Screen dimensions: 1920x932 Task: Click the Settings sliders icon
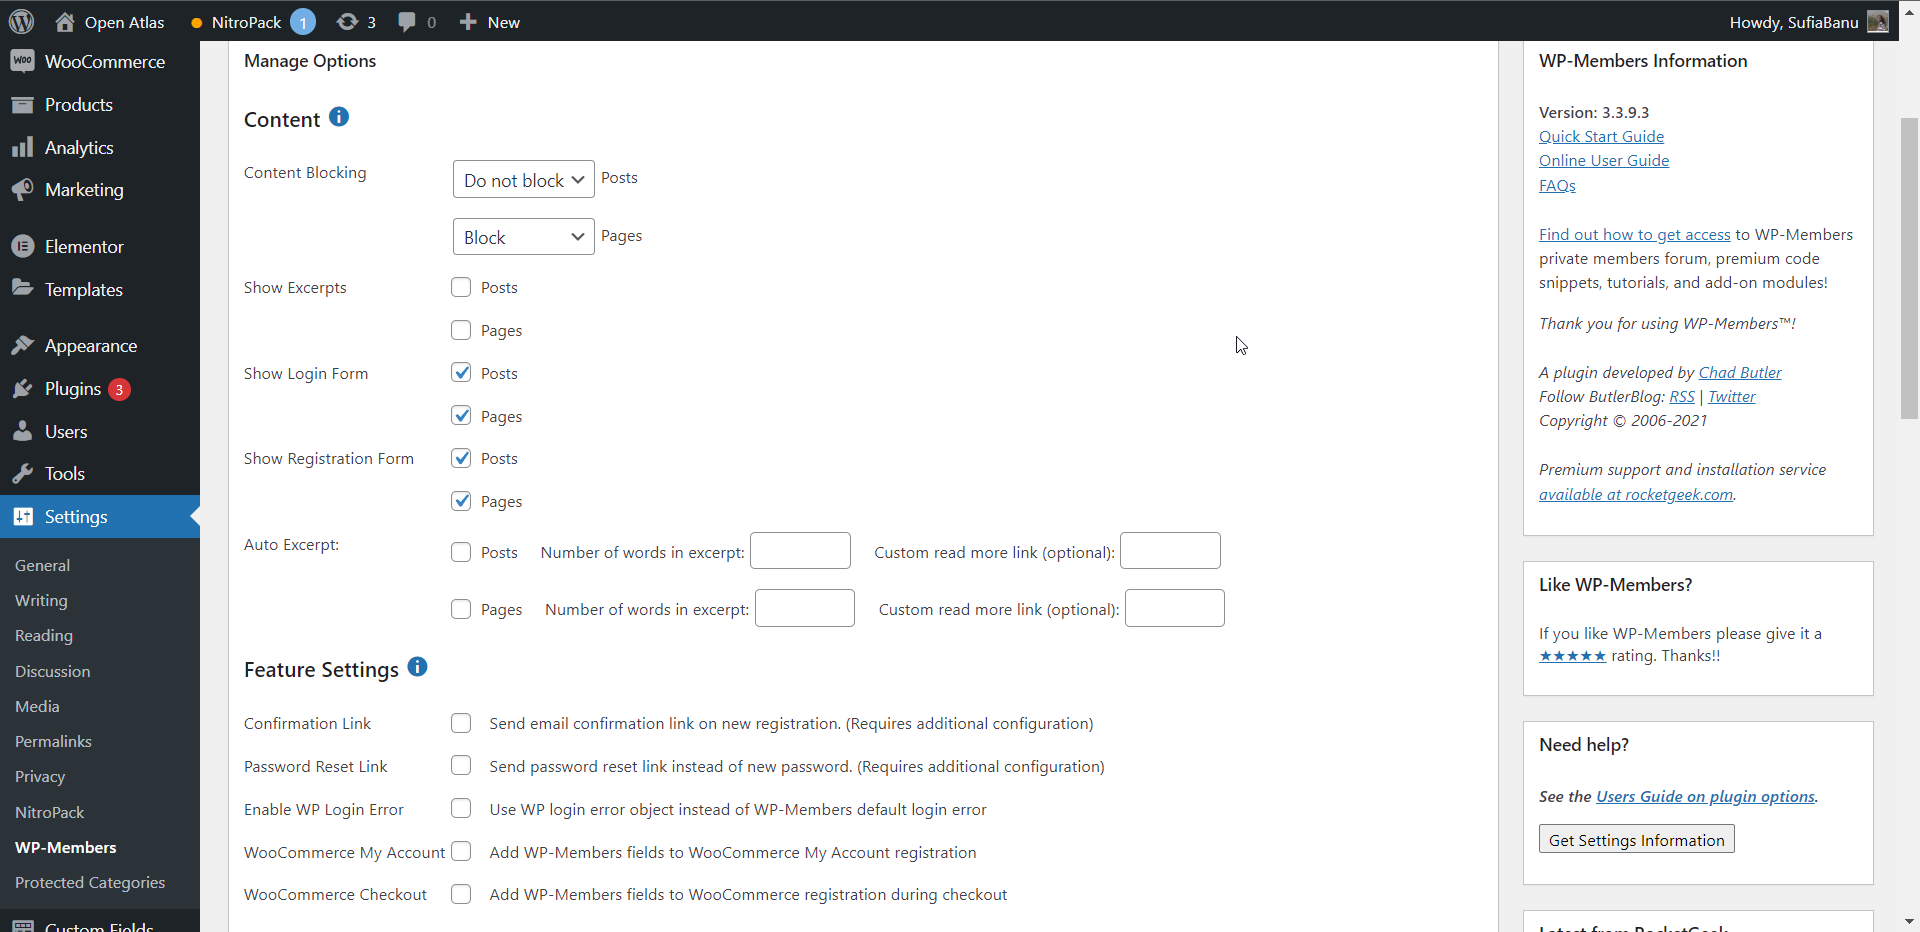[x=22, y=516]
